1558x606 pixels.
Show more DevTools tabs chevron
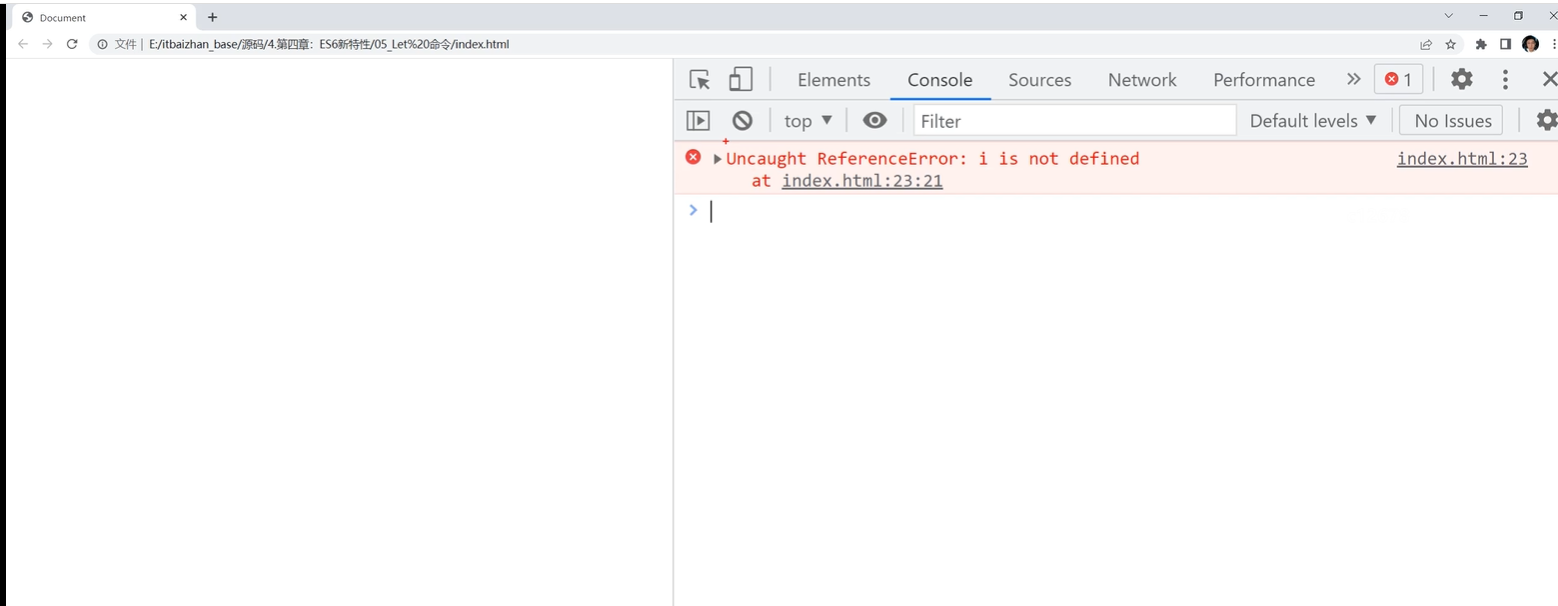coord(1354,79)
